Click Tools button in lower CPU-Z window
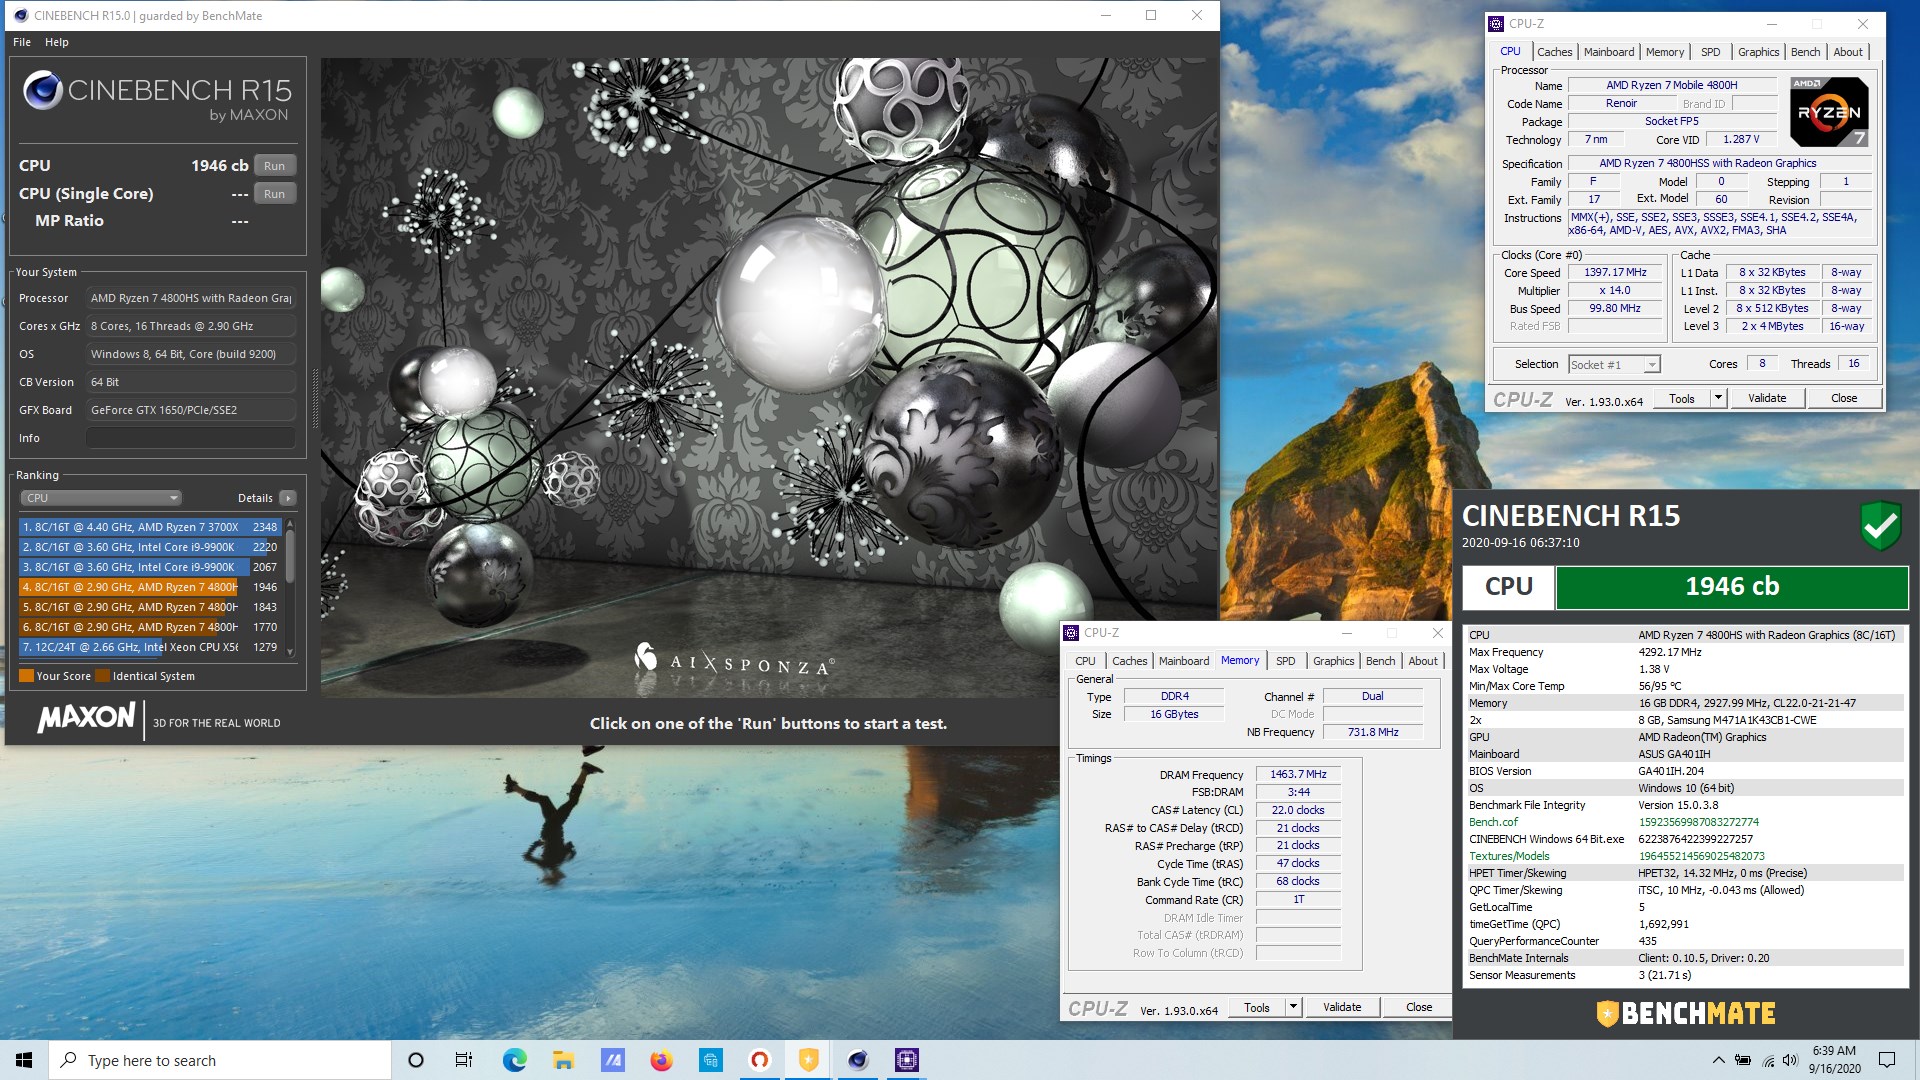1920x1080 pixels. 1257,1008
